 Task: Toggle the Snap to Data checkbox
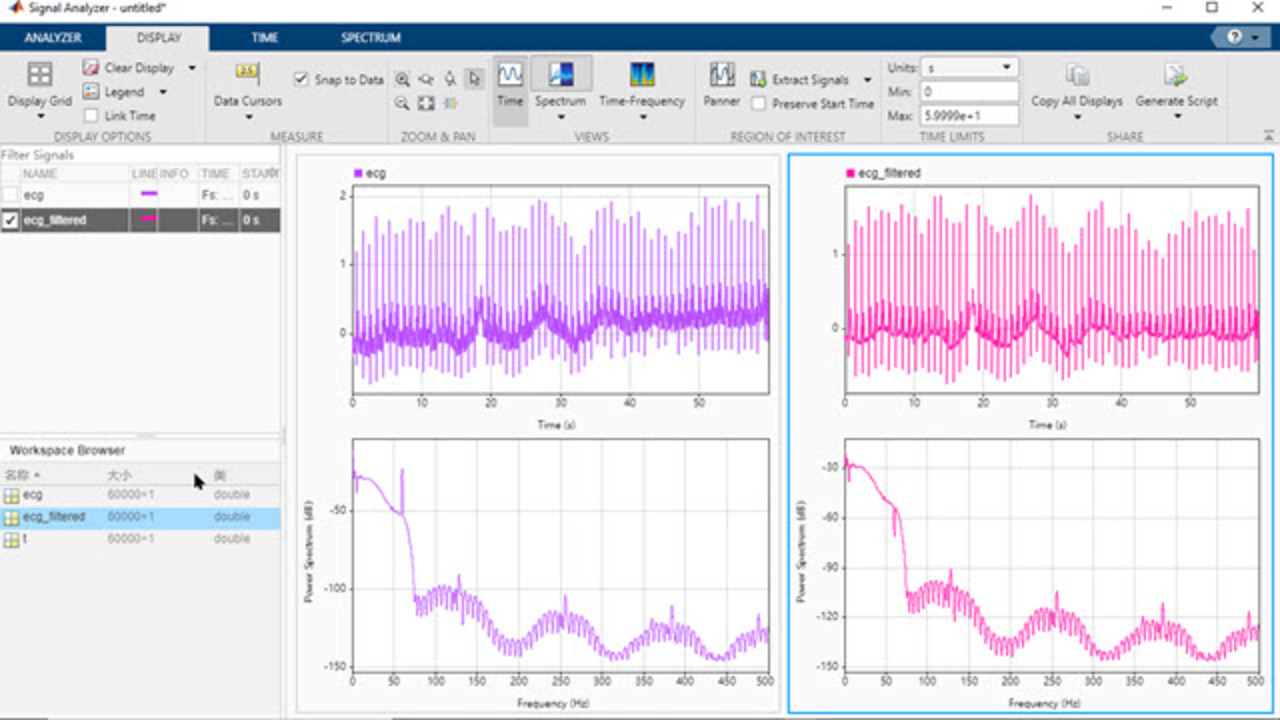[x=301, y=79]
